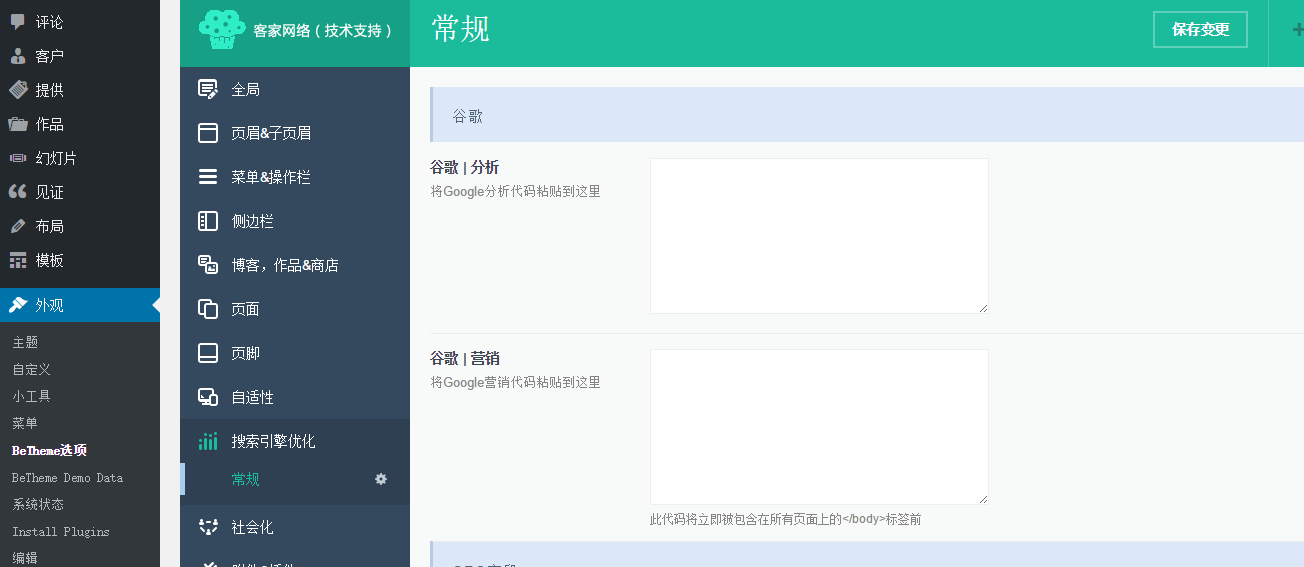The image size is (1304, 567).
Task: Click into the 谷歌 | 营销 code textarea
Action: pyautogui.click(x=819, y=427)
